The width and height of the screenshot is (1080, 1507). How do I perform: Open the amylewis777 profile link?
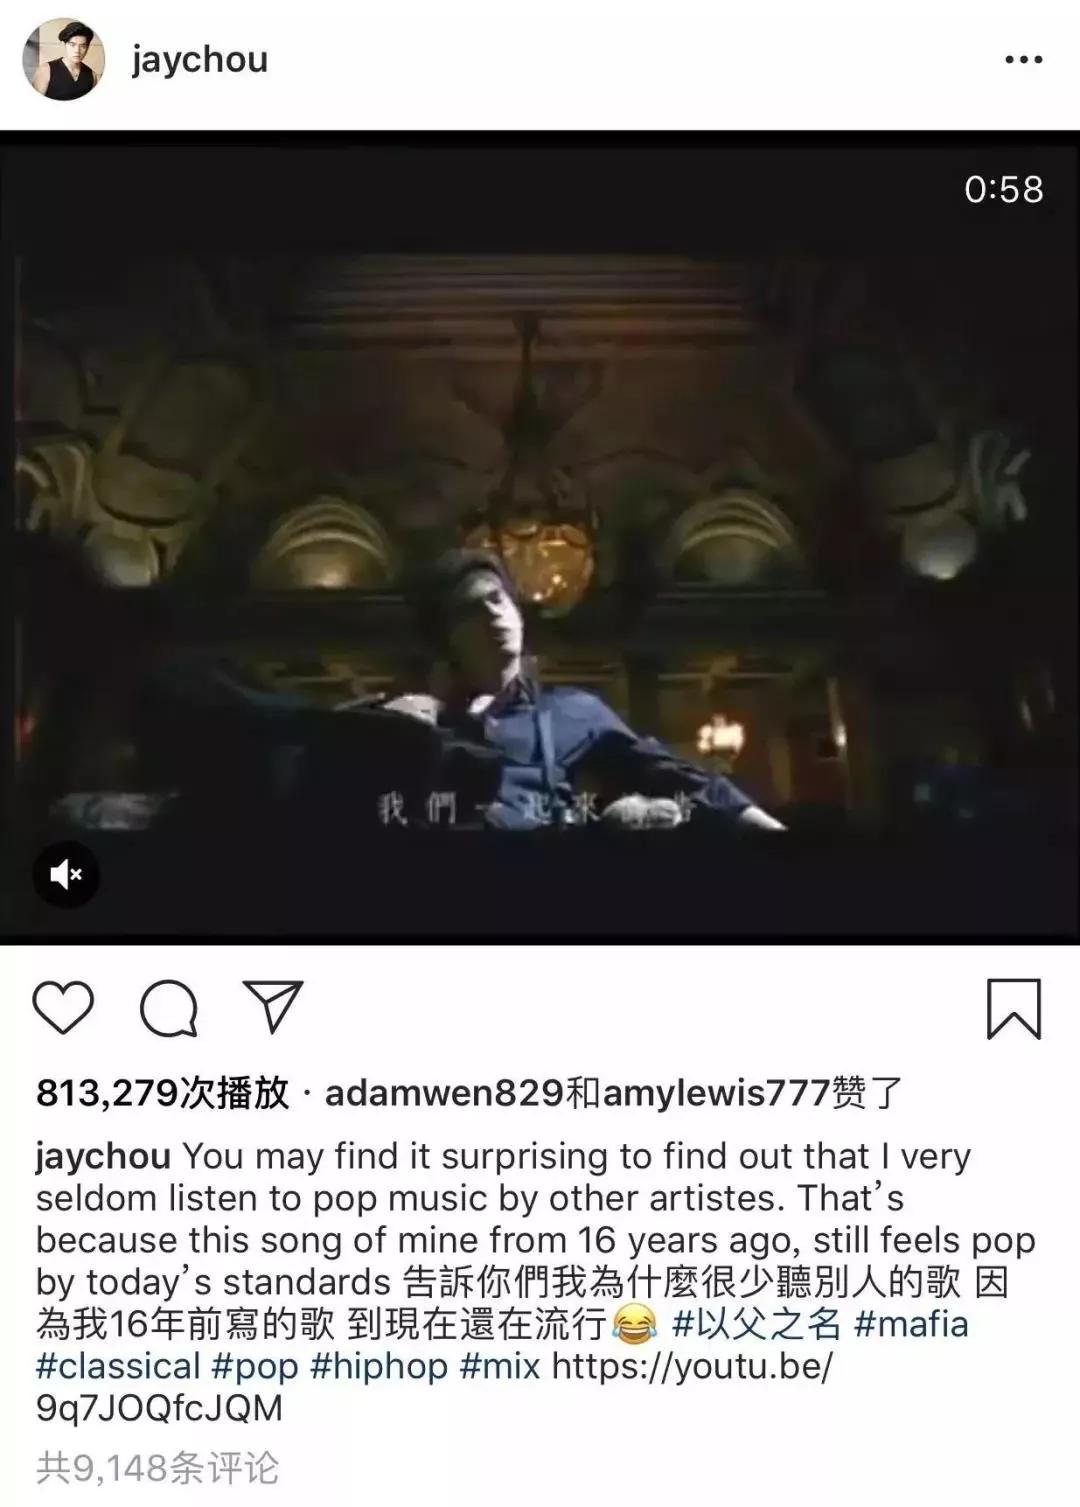[715, 1093]
